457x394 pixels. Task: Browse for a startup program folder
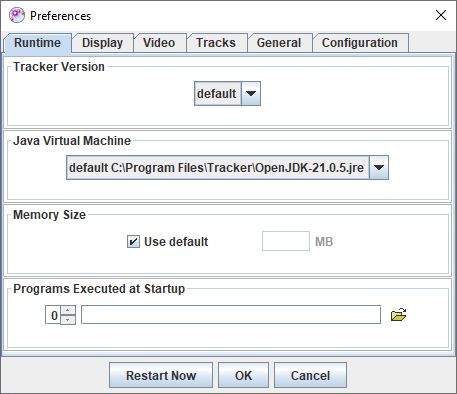click(398, 314)
